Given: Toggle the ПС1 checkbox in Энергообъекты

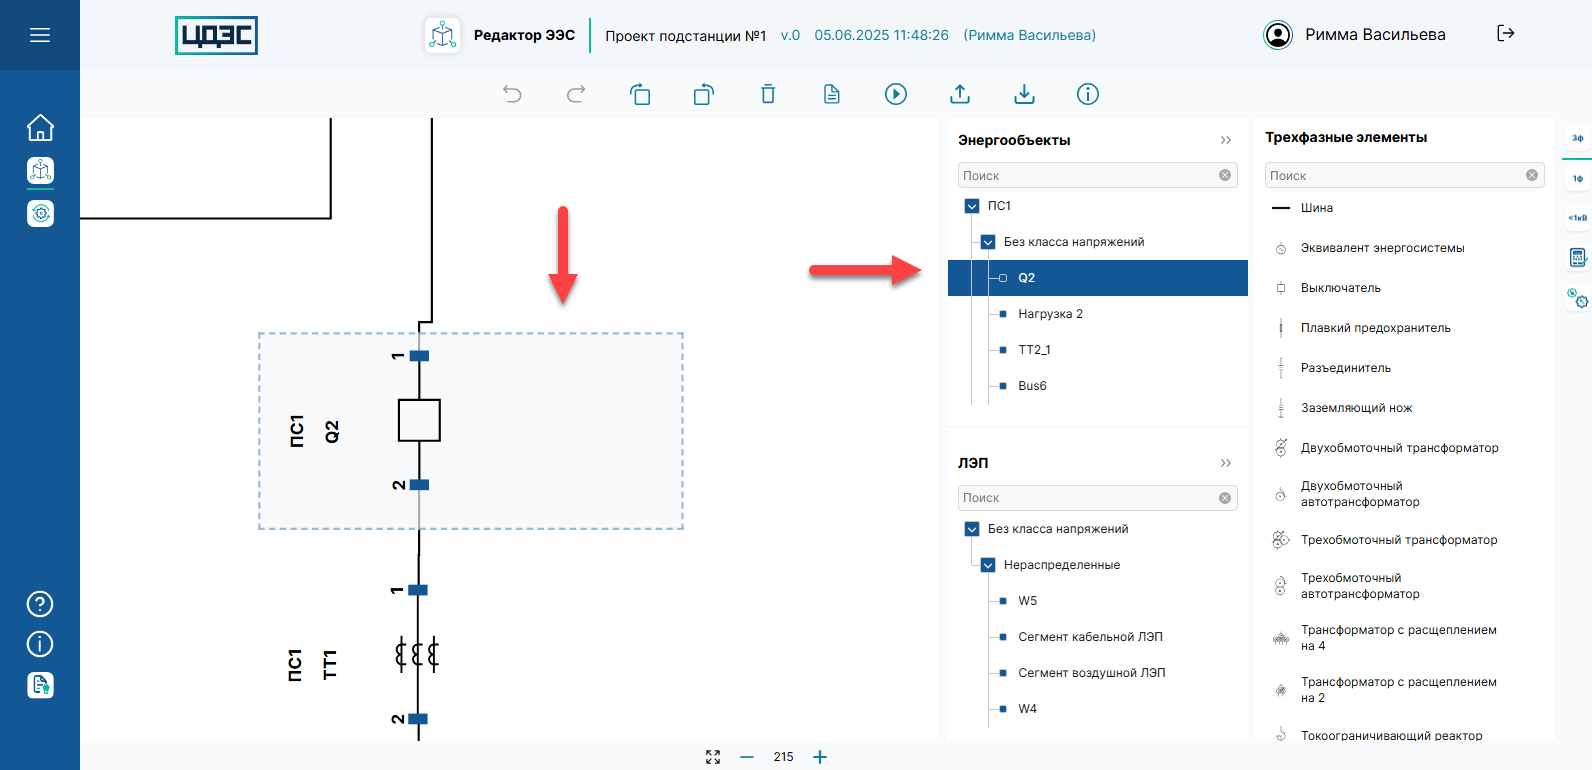Looking at the screenshot, I should tap(972, 206).
